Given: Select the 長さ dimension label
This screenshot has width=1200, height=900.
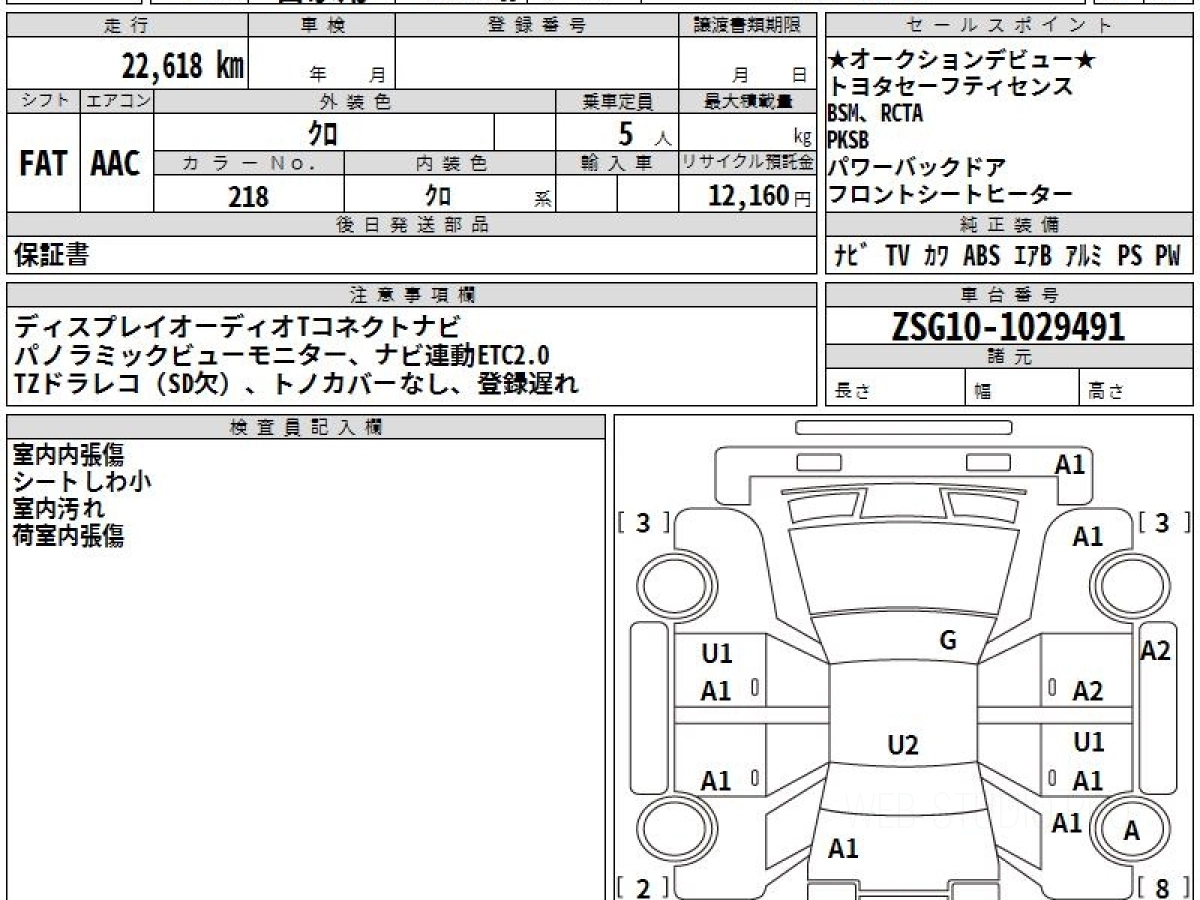Looking at the screenshot, I should coord(853,392).
